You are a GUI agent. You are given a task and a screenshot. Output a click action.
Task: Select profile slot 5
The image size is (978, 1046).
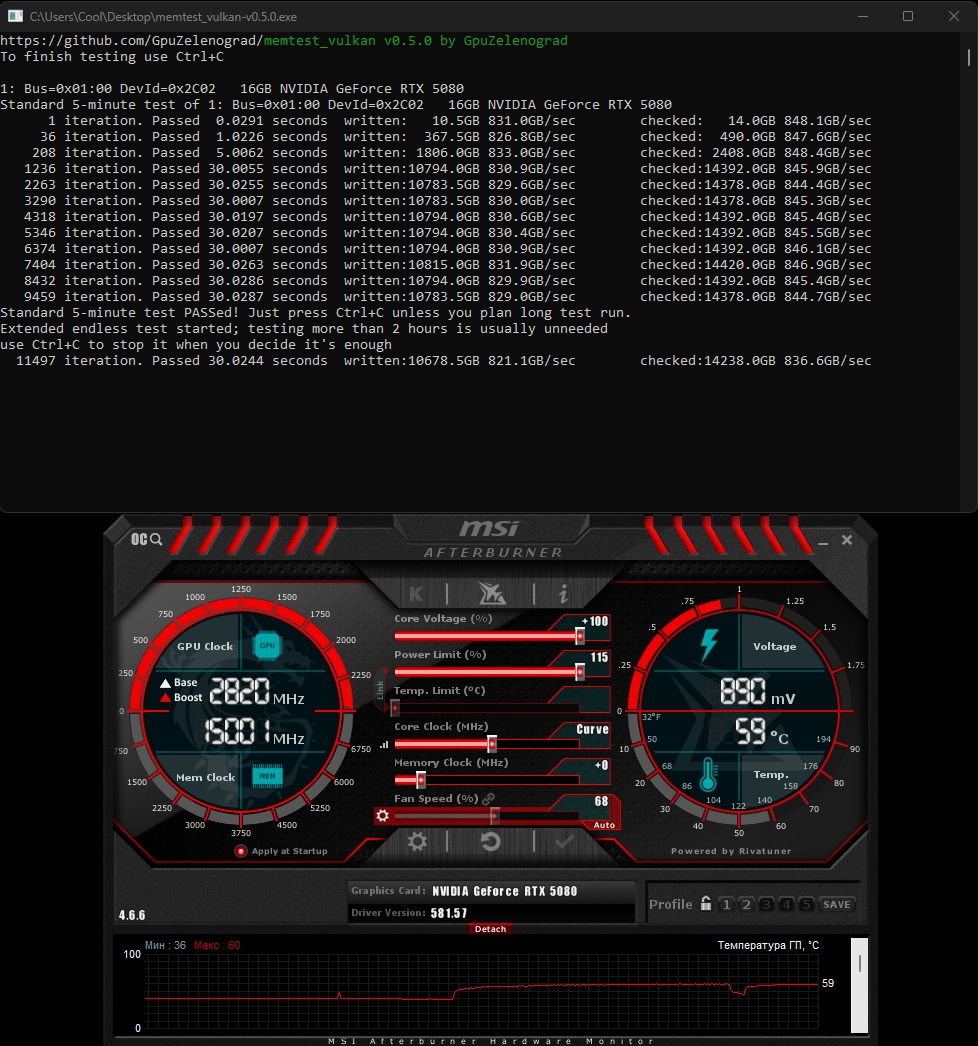(x=807, y=905)
